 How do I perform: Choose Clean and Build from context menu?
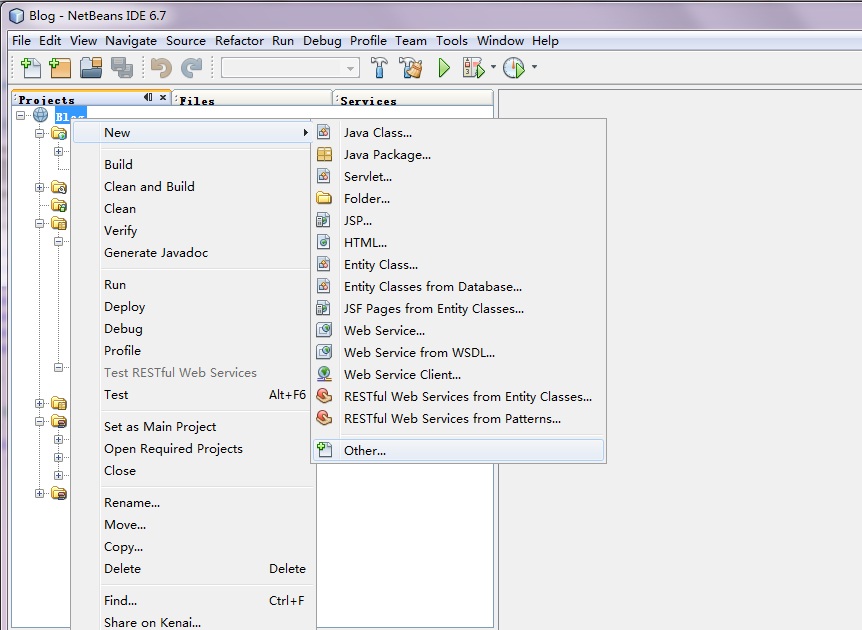pos(149,187)
